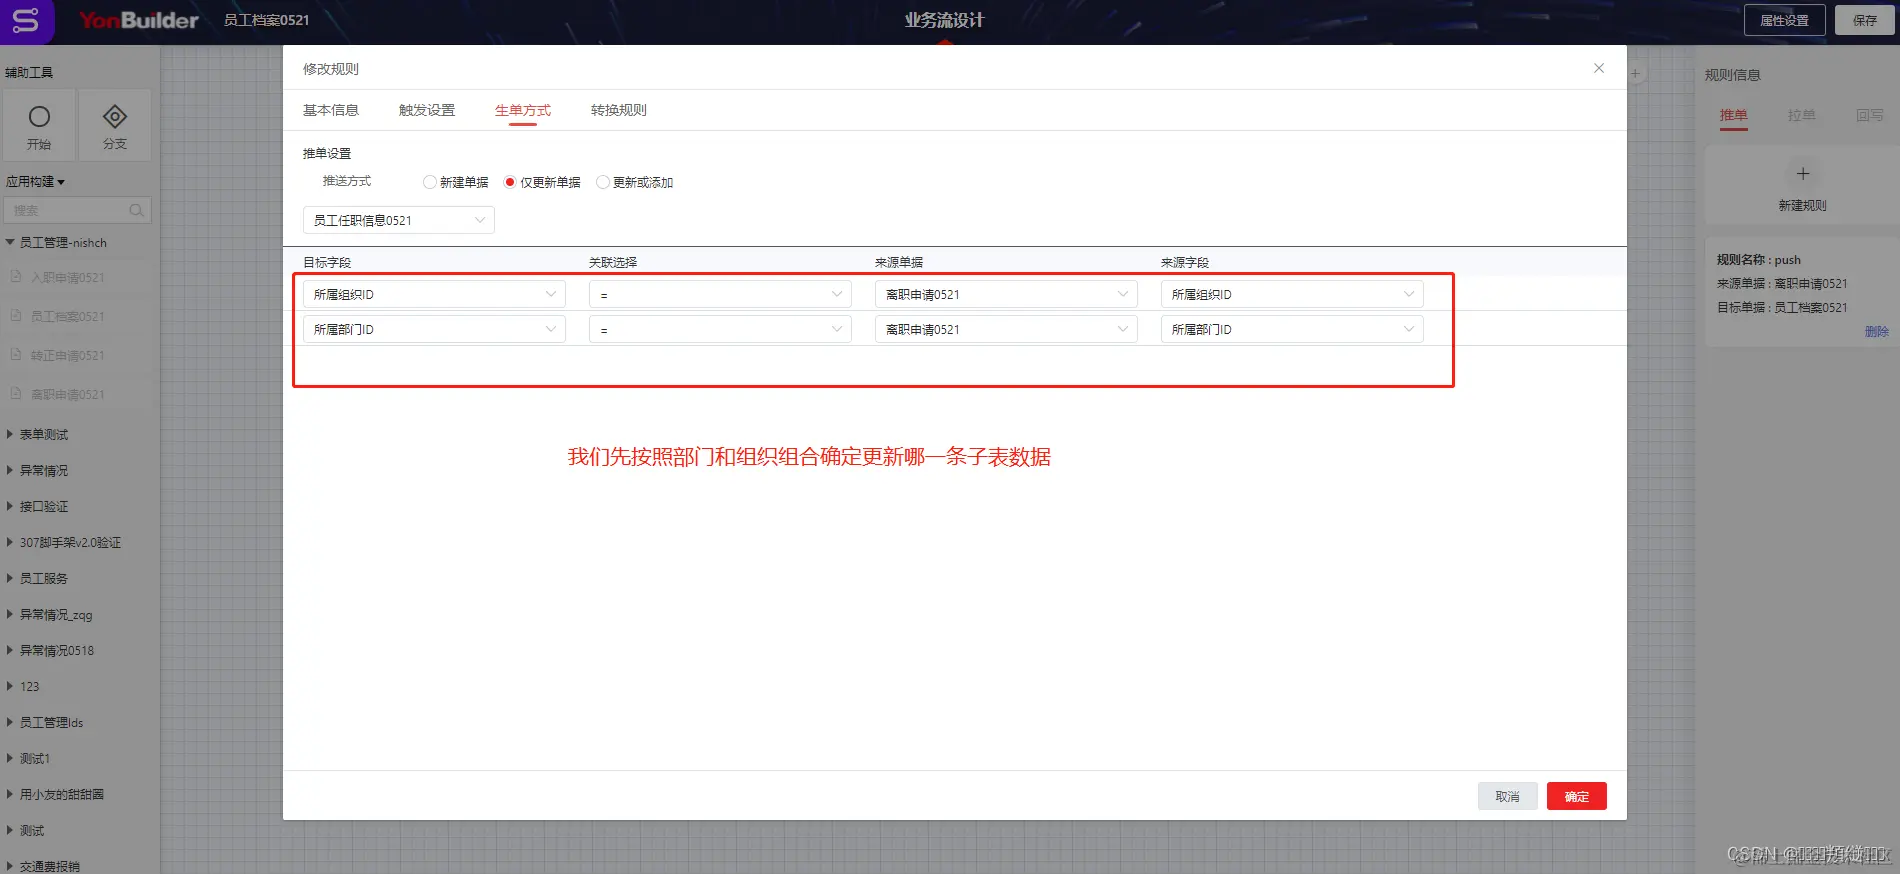Viewport: 1900px width, 874px height.
Task: Expand the 表单测试 tree node
Action: point(10,434)
